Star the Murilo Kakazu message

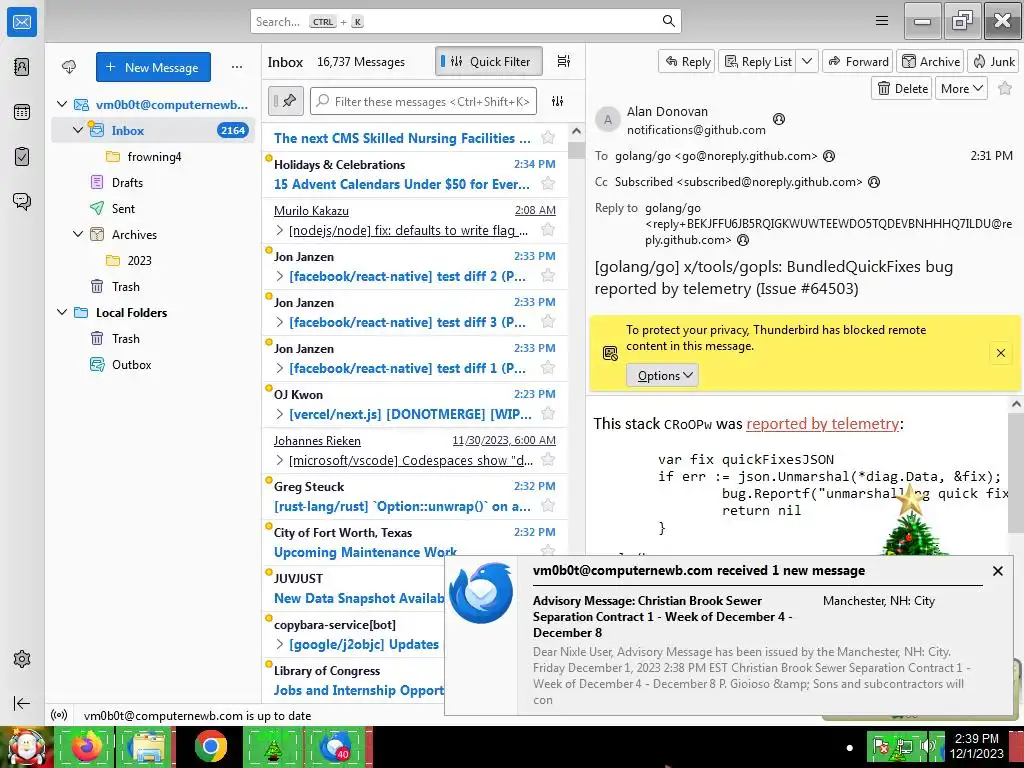tap(548, 229)
